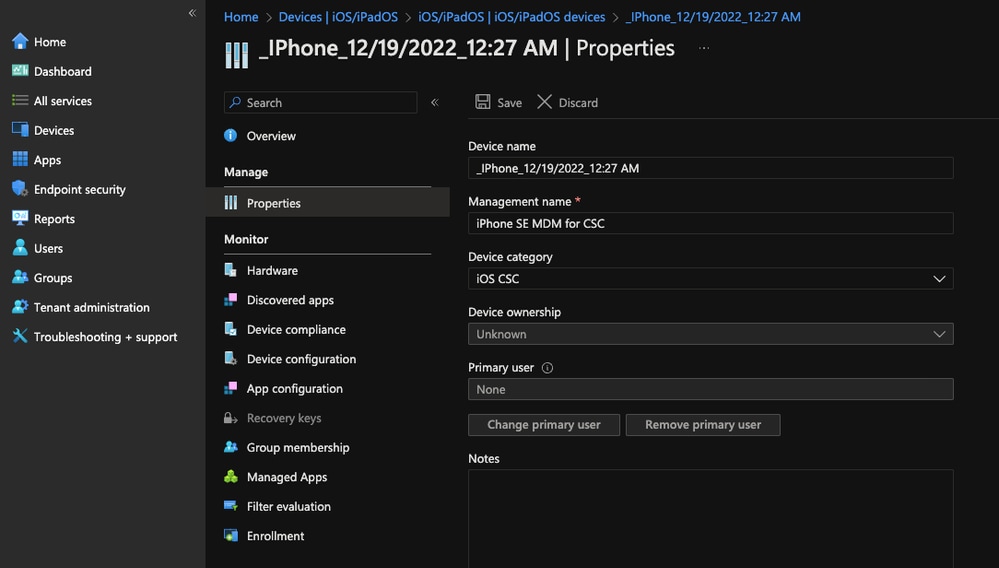Open the Device compliance menu item

(296, 330)
